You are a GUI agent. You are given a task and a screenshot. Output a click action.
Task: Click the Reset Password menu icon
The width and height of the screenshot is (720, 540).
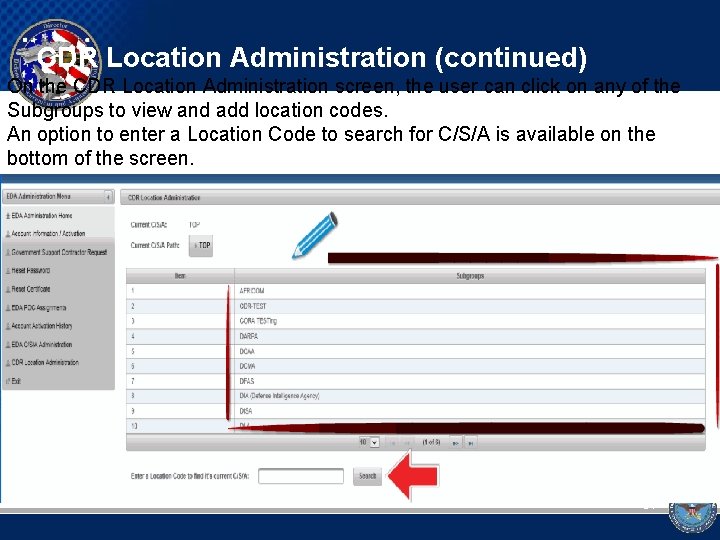[8, 271]
